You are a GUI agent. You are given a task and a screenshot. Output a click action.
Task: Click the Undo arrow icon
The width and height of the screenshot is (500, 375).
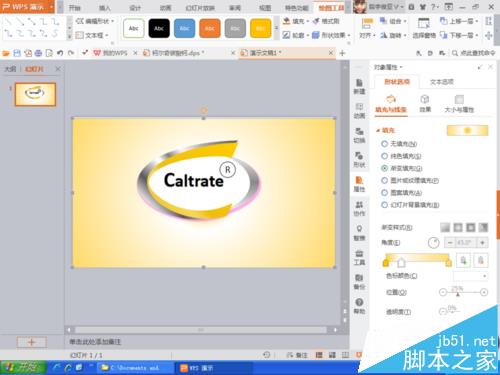click(60, 53)
